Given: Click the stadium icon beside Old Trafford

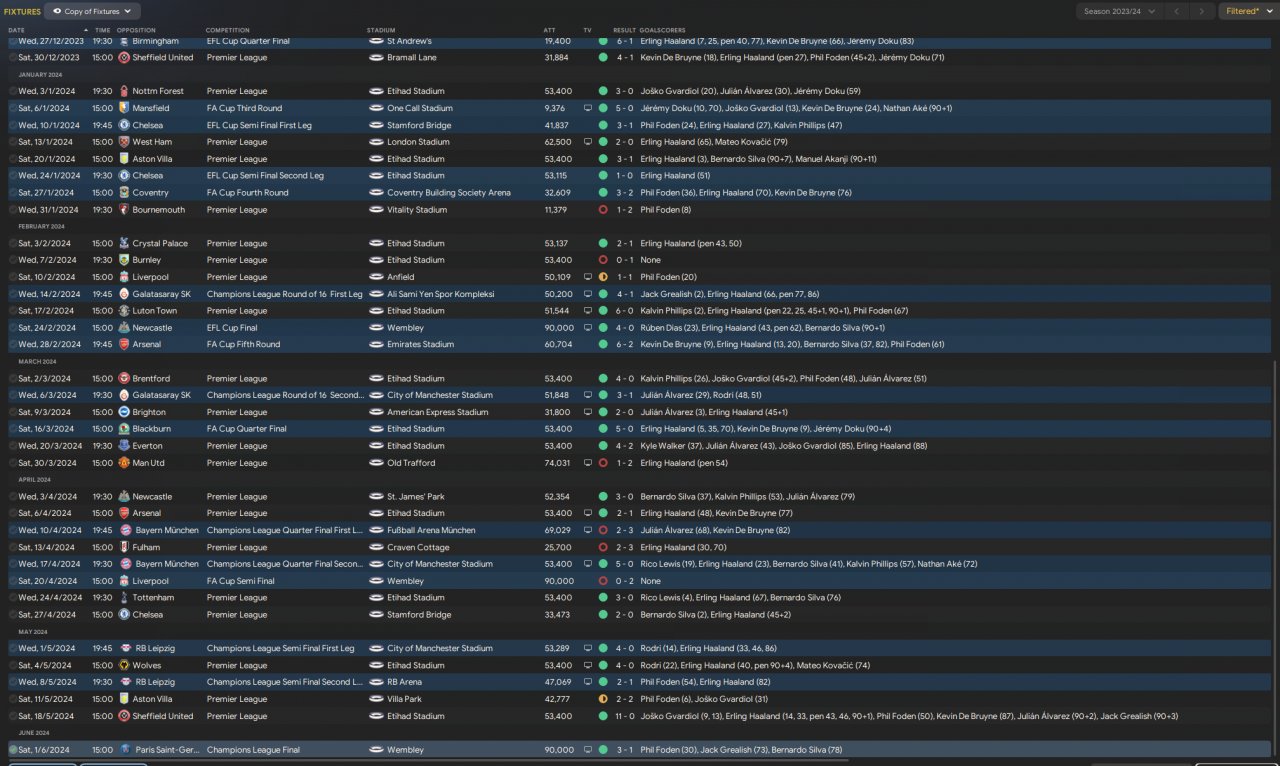Looking at the screenshot, I should (x=376, y=463).
